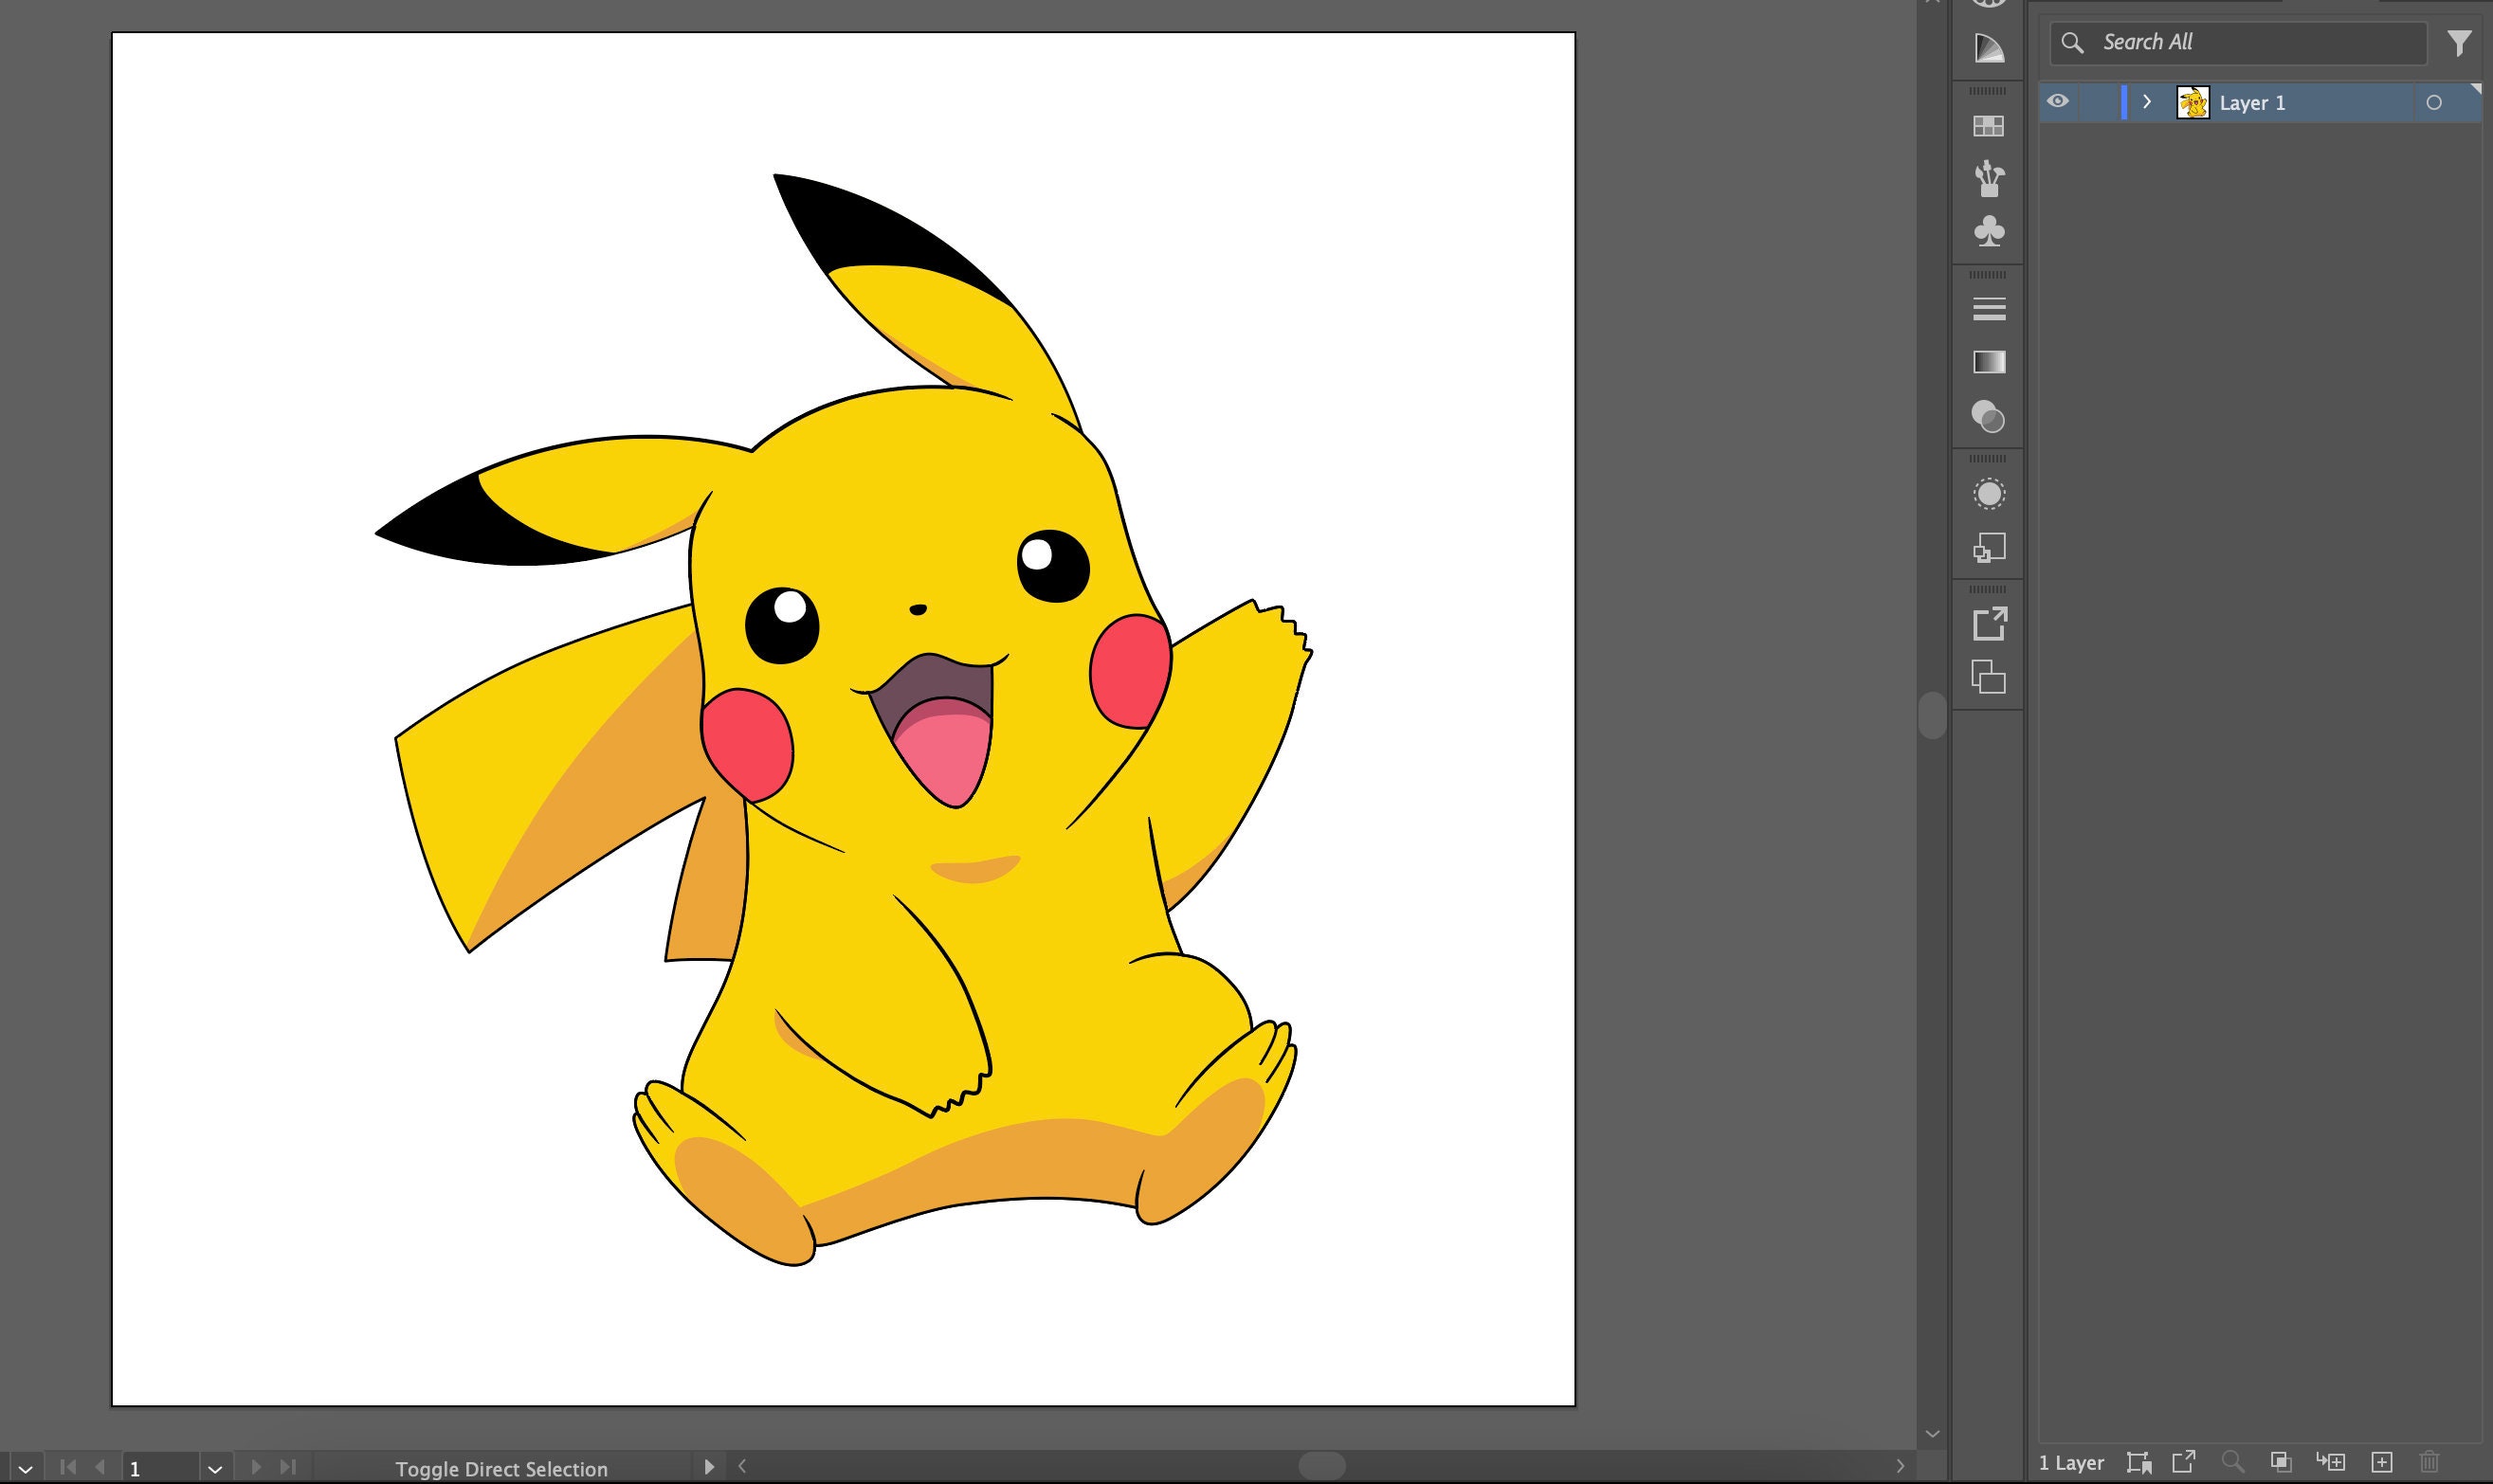This screenshot has height=1484, width=2493.
Task: Open the artboard navigation dropdown
Action: point(214,1469)
